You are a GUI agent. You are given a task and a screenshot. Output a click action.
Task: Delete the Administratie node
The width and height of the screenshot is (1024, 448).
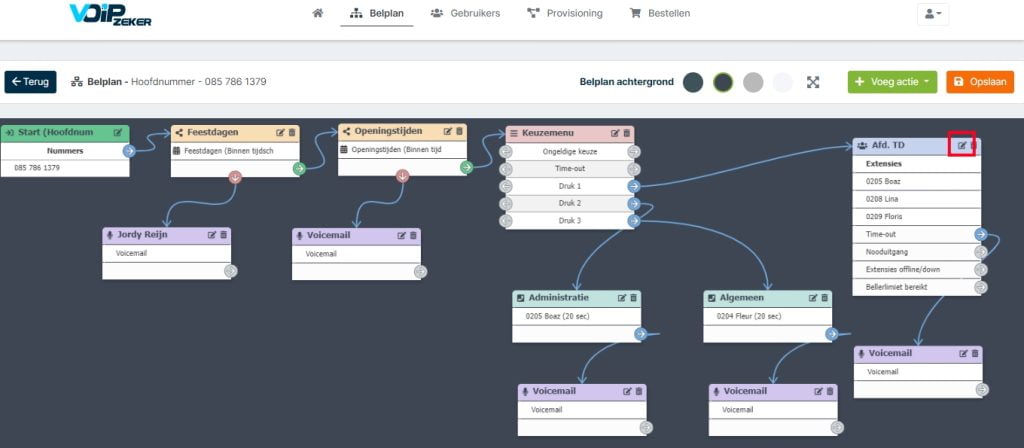point(633,298)
